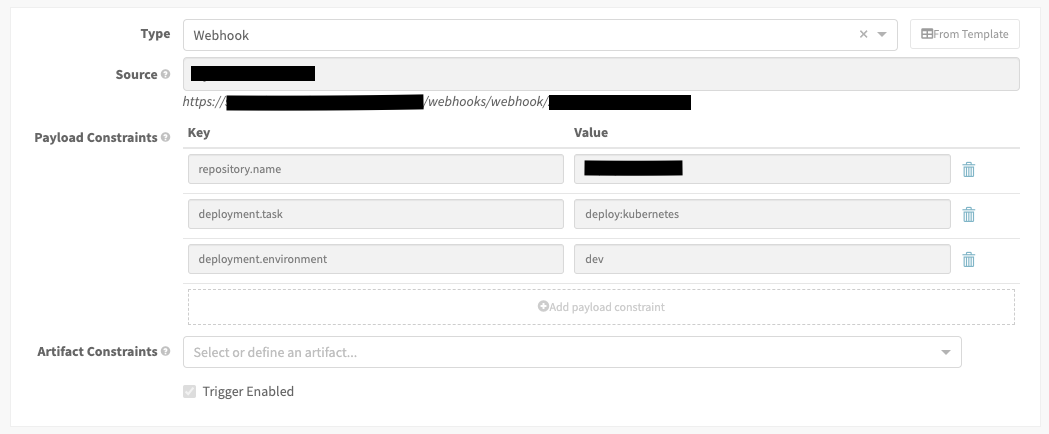Delete the deployment.task payload constraint
The image size is (1049, 434).
[968, 214]
